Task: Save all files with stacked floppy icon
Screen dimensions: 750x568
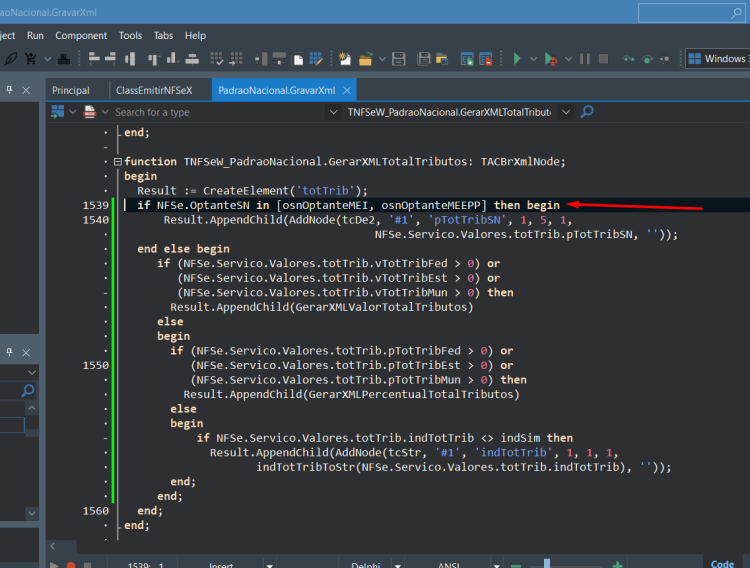Action: pyautogui.click(x=424, y=59)
